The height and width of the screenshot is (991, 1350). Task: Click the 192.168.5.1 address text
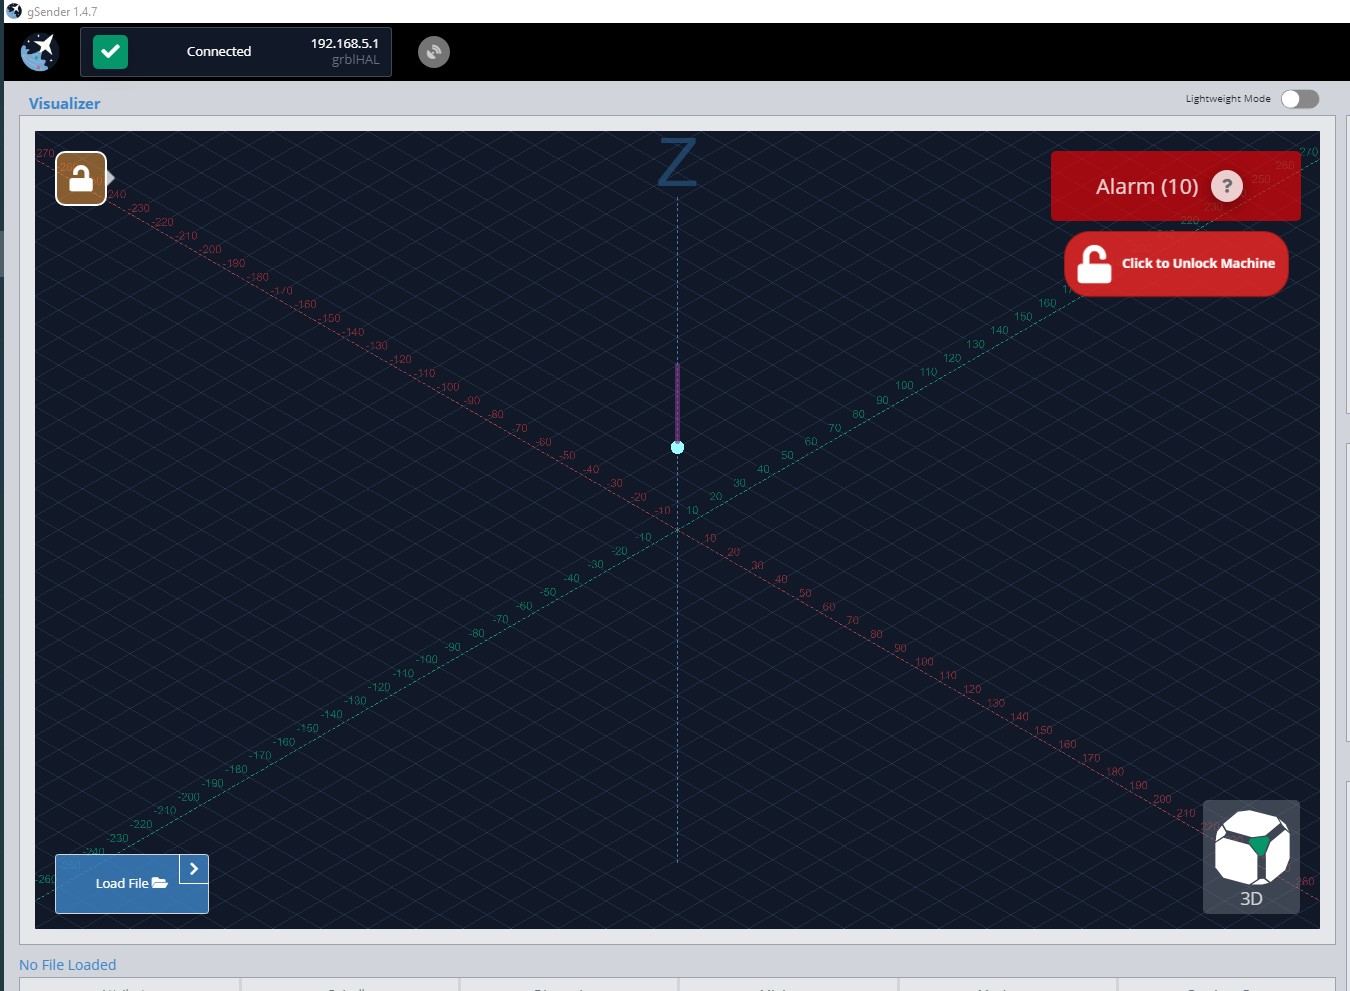pyautogui.click(x=344, y=43)
